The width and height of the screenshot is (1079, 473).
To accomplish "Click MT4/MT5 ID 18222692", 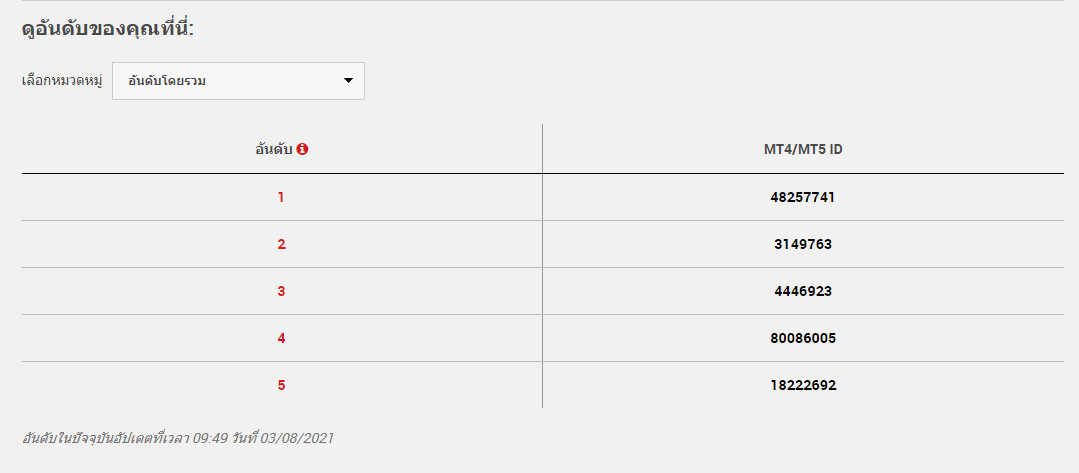I will point(803,385).
